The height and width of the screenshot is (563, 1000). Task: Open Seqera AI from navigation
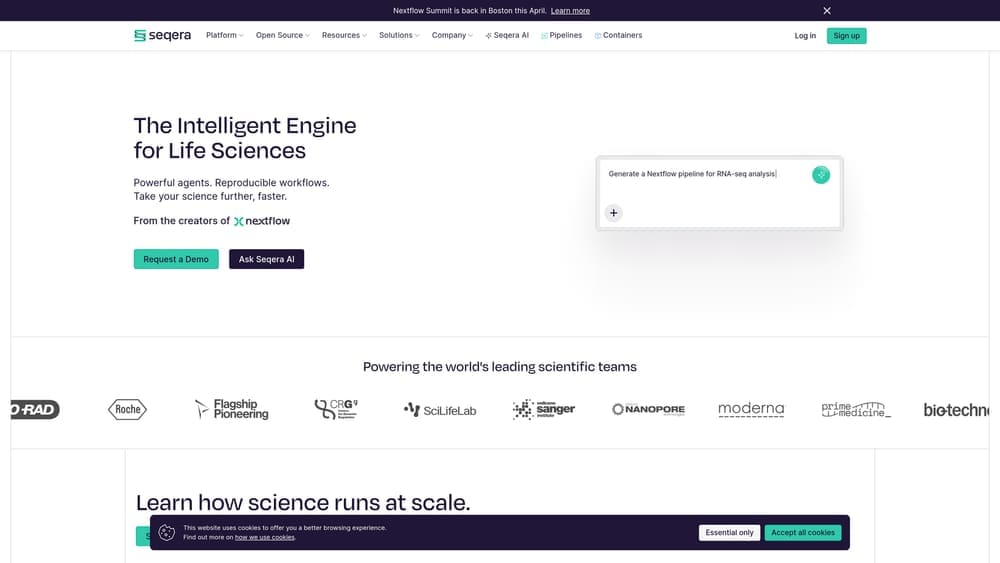(507, 36)
